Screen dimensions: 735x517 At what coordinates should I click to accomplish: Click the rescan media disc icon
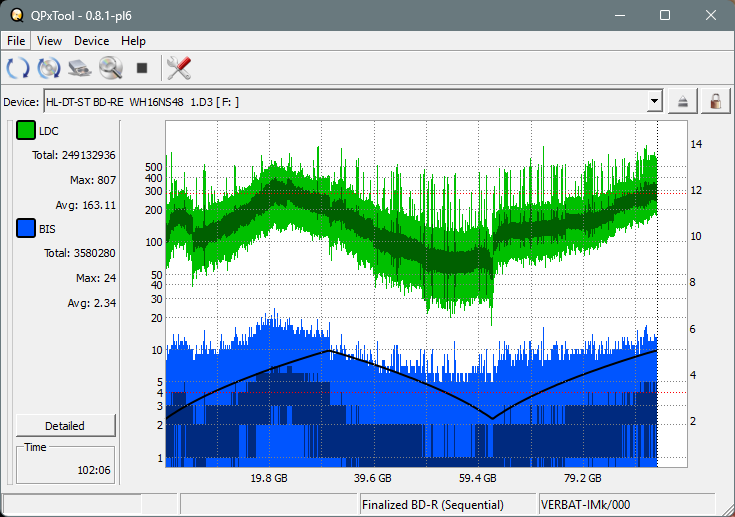(x=49, y=68)
